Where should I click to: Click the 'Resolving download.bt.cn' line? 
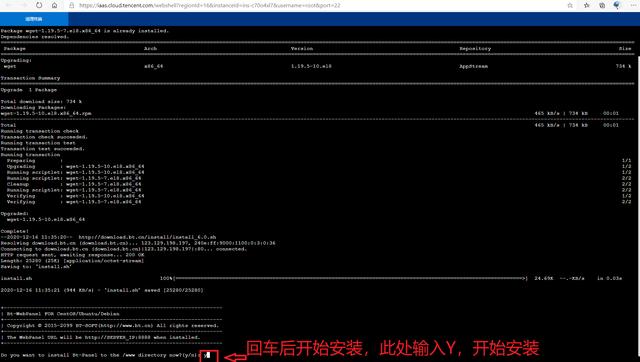click(x=138, y=243)
